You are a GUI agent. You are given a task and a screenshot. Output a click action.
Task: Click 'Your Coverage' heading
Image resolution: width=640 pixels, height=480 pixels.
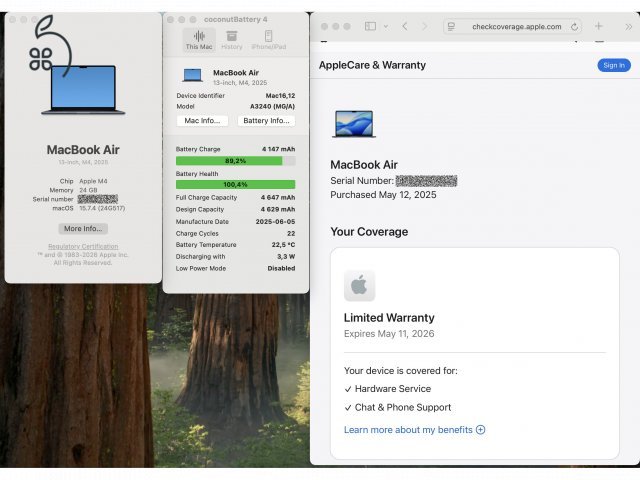(369, 232)
